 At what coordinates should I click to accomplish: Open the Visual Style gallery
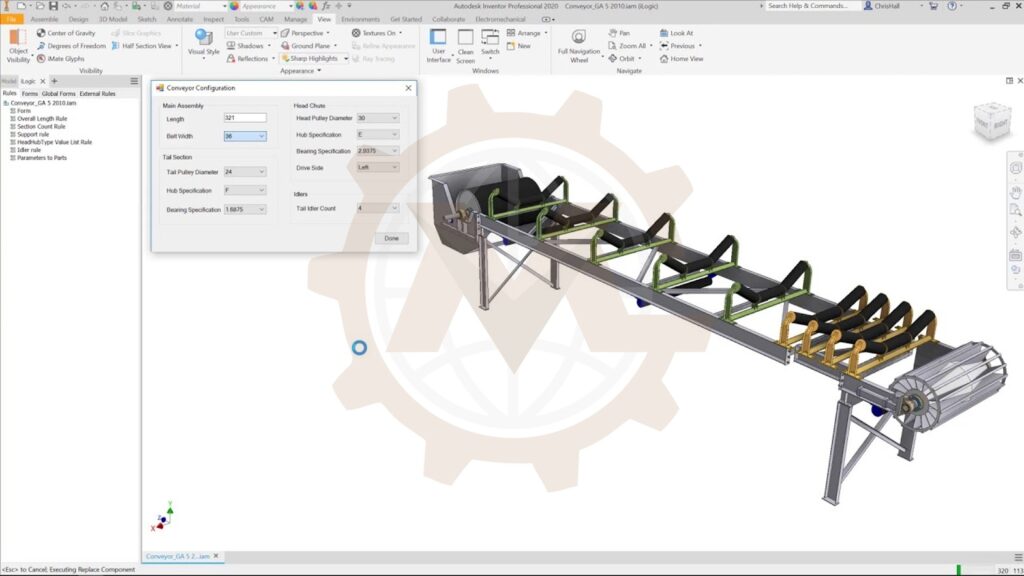tap(204, 44)
